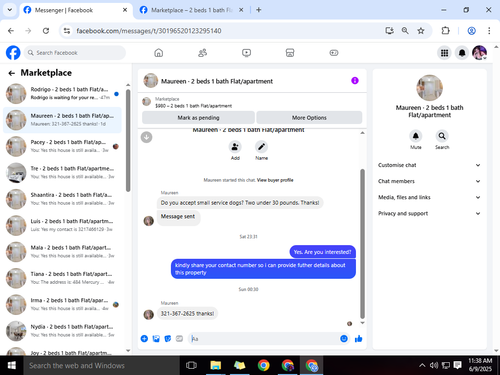Click the Marketplace listing $980 thumbnail

click(x=146, y=101)
